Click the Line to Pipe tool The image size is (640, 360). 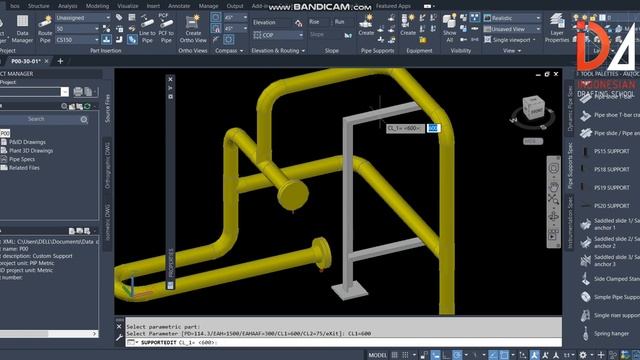click(x=147, y=29)
